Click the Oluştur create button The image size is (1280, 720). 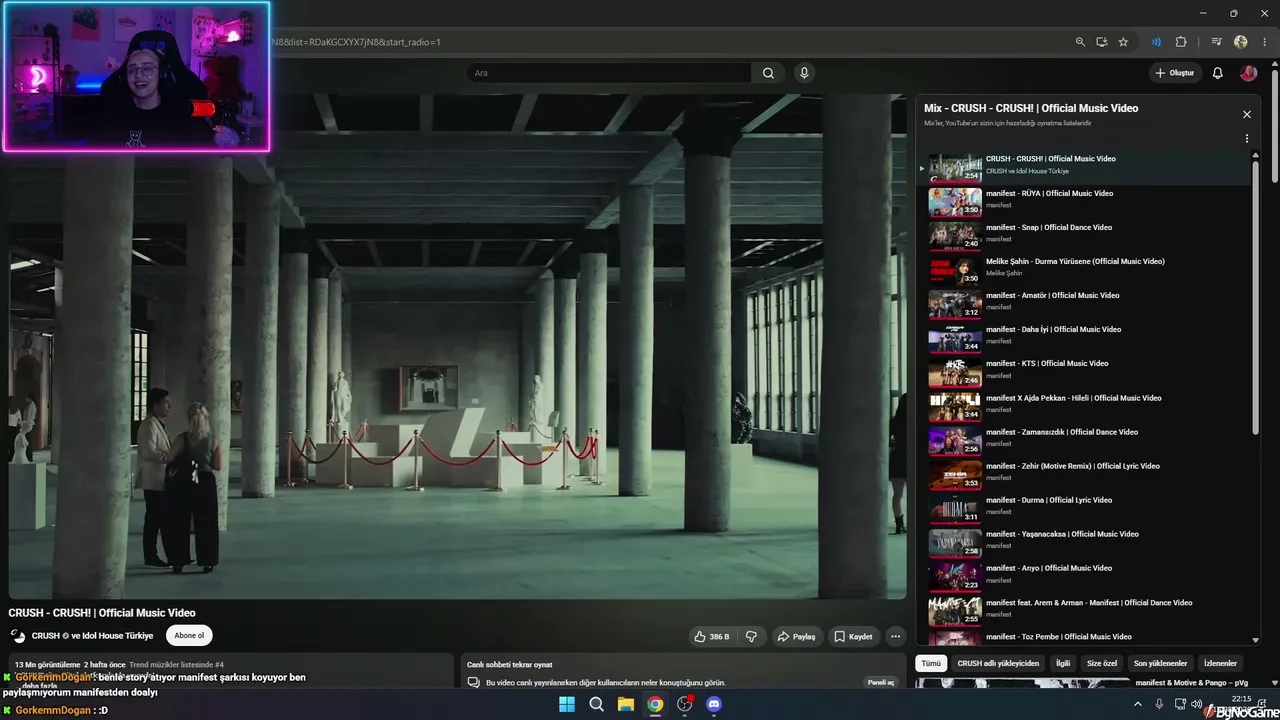point(1175,73)
